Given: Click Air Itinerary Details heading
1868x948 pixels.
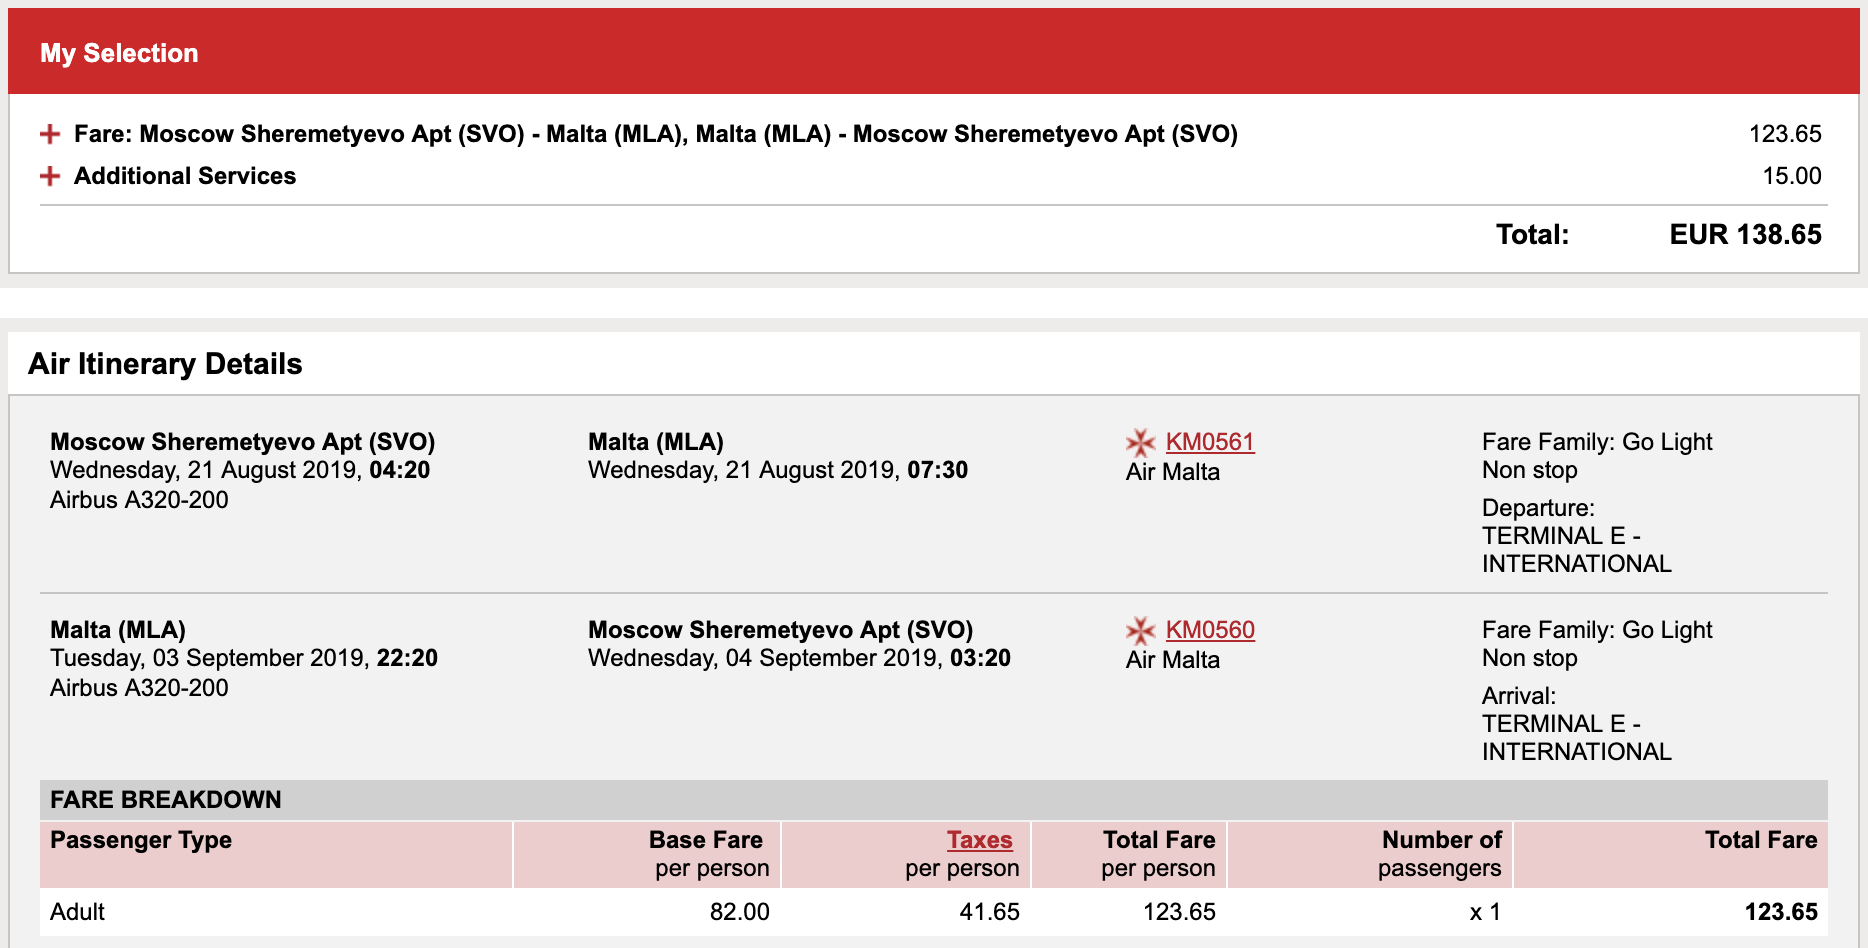Looking at the screenshot, I should click(165, 364).
